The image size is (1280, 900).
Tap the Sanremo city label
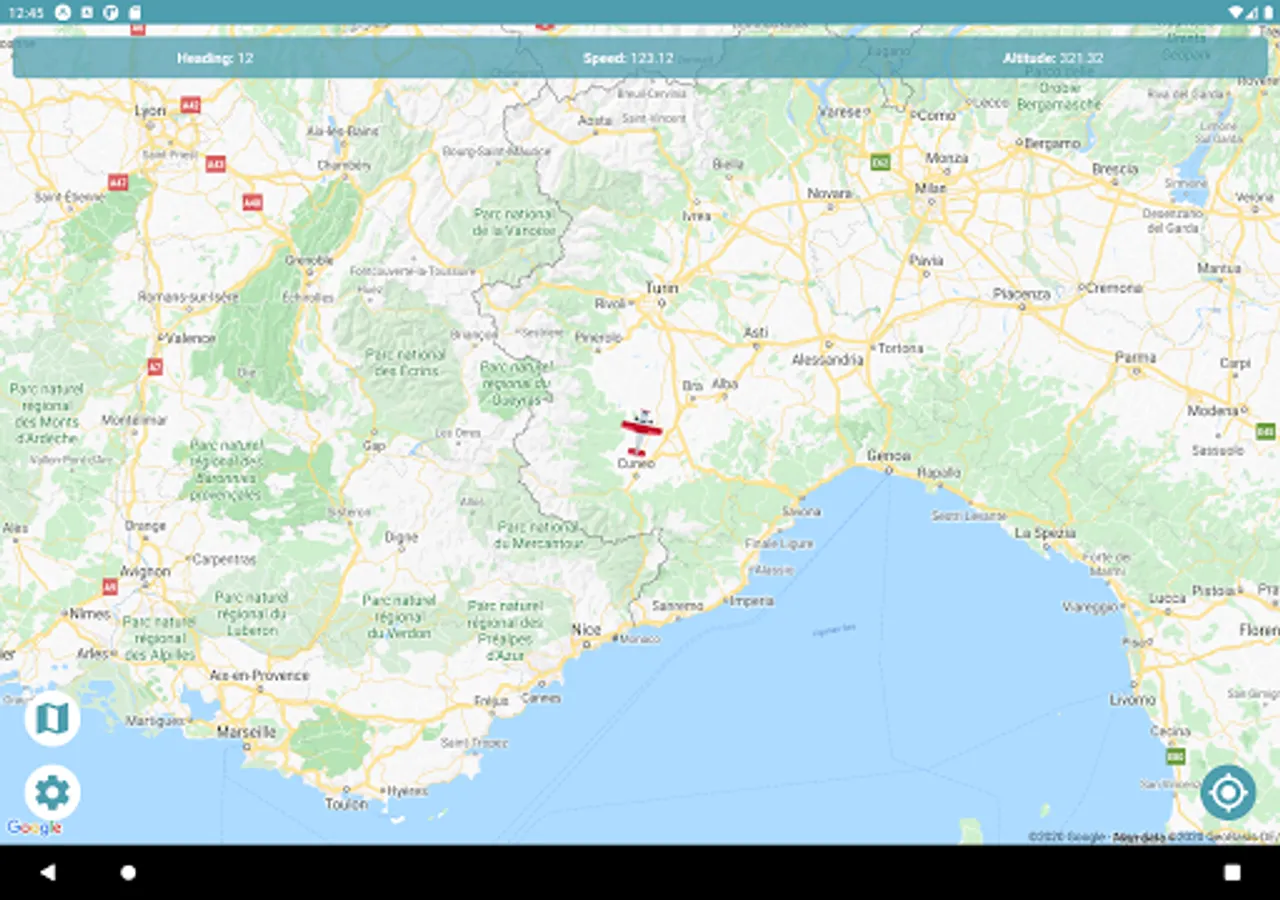(x=677, y=606)
